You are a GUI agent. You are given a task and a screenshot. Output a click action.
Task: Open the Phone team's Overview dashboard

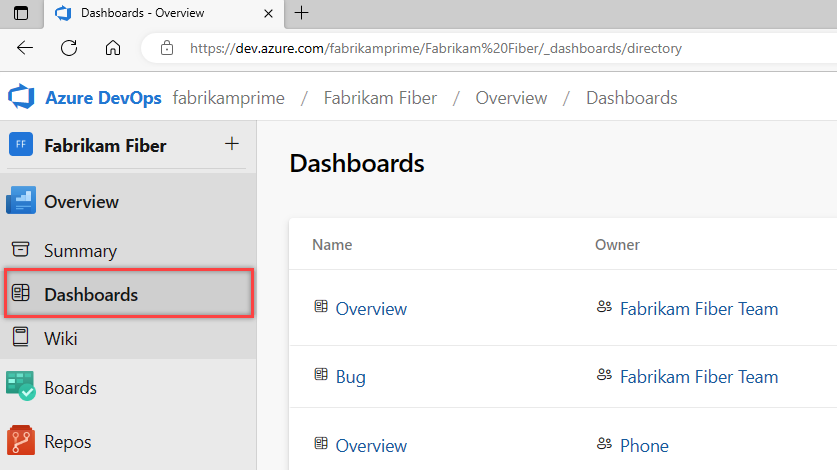pos(371,445)
